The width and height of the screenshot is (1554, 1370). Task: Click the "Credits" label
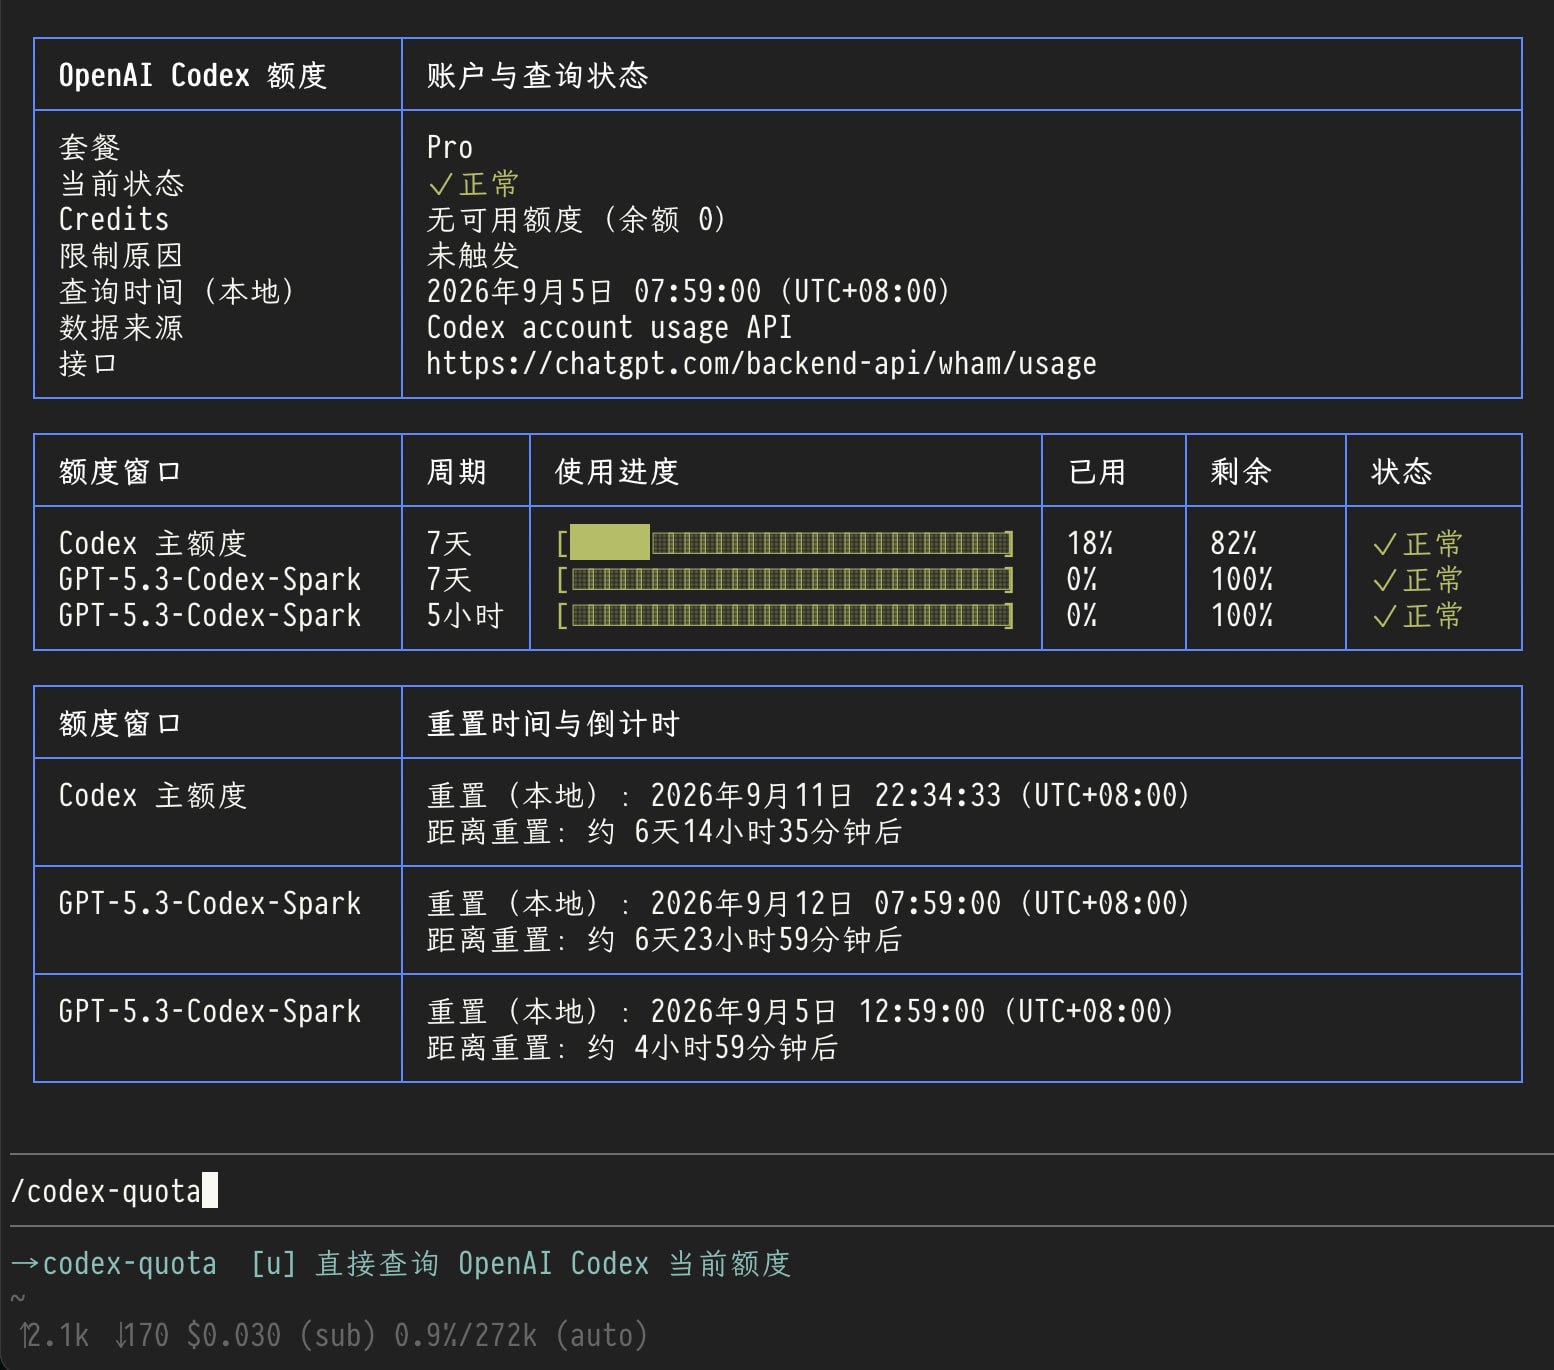click(114, 219)
